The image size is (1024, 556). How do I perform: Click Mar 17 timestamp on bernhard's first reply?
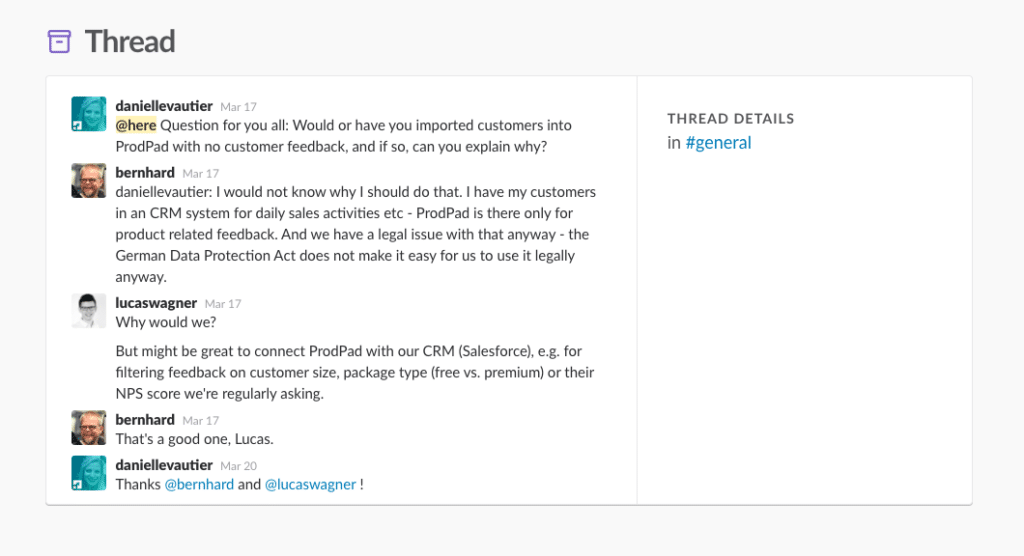(x=200, y=173)
